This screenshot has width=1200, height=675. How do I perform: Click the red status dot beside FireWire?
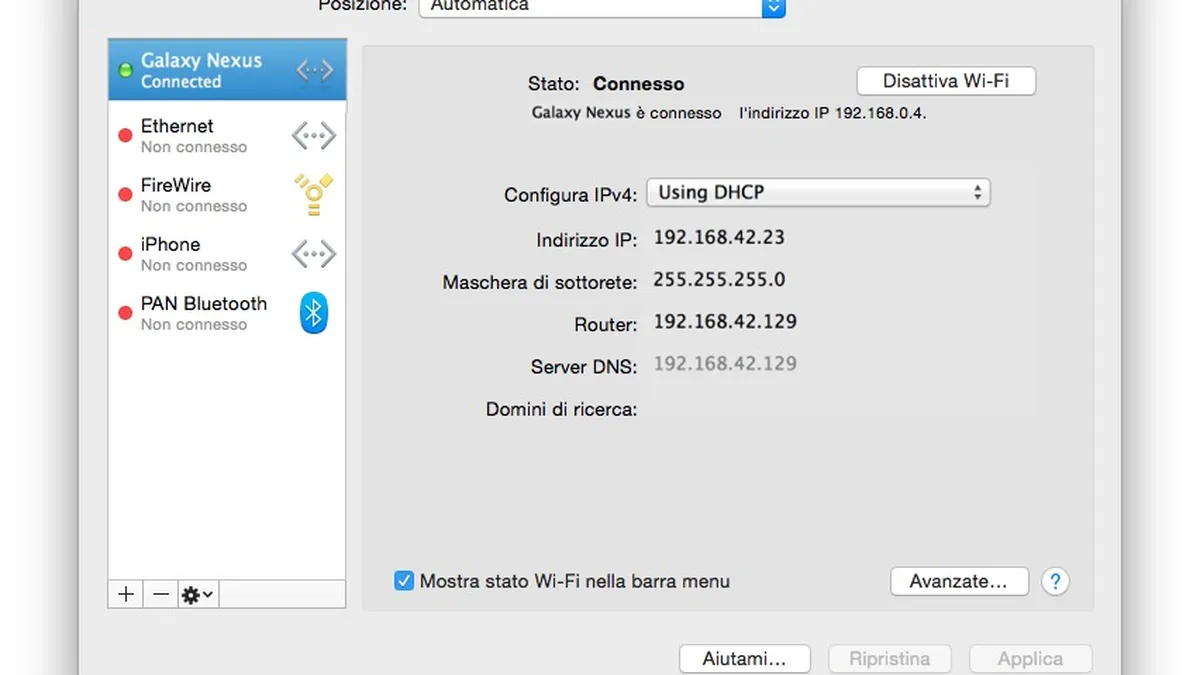pos(125,195)
